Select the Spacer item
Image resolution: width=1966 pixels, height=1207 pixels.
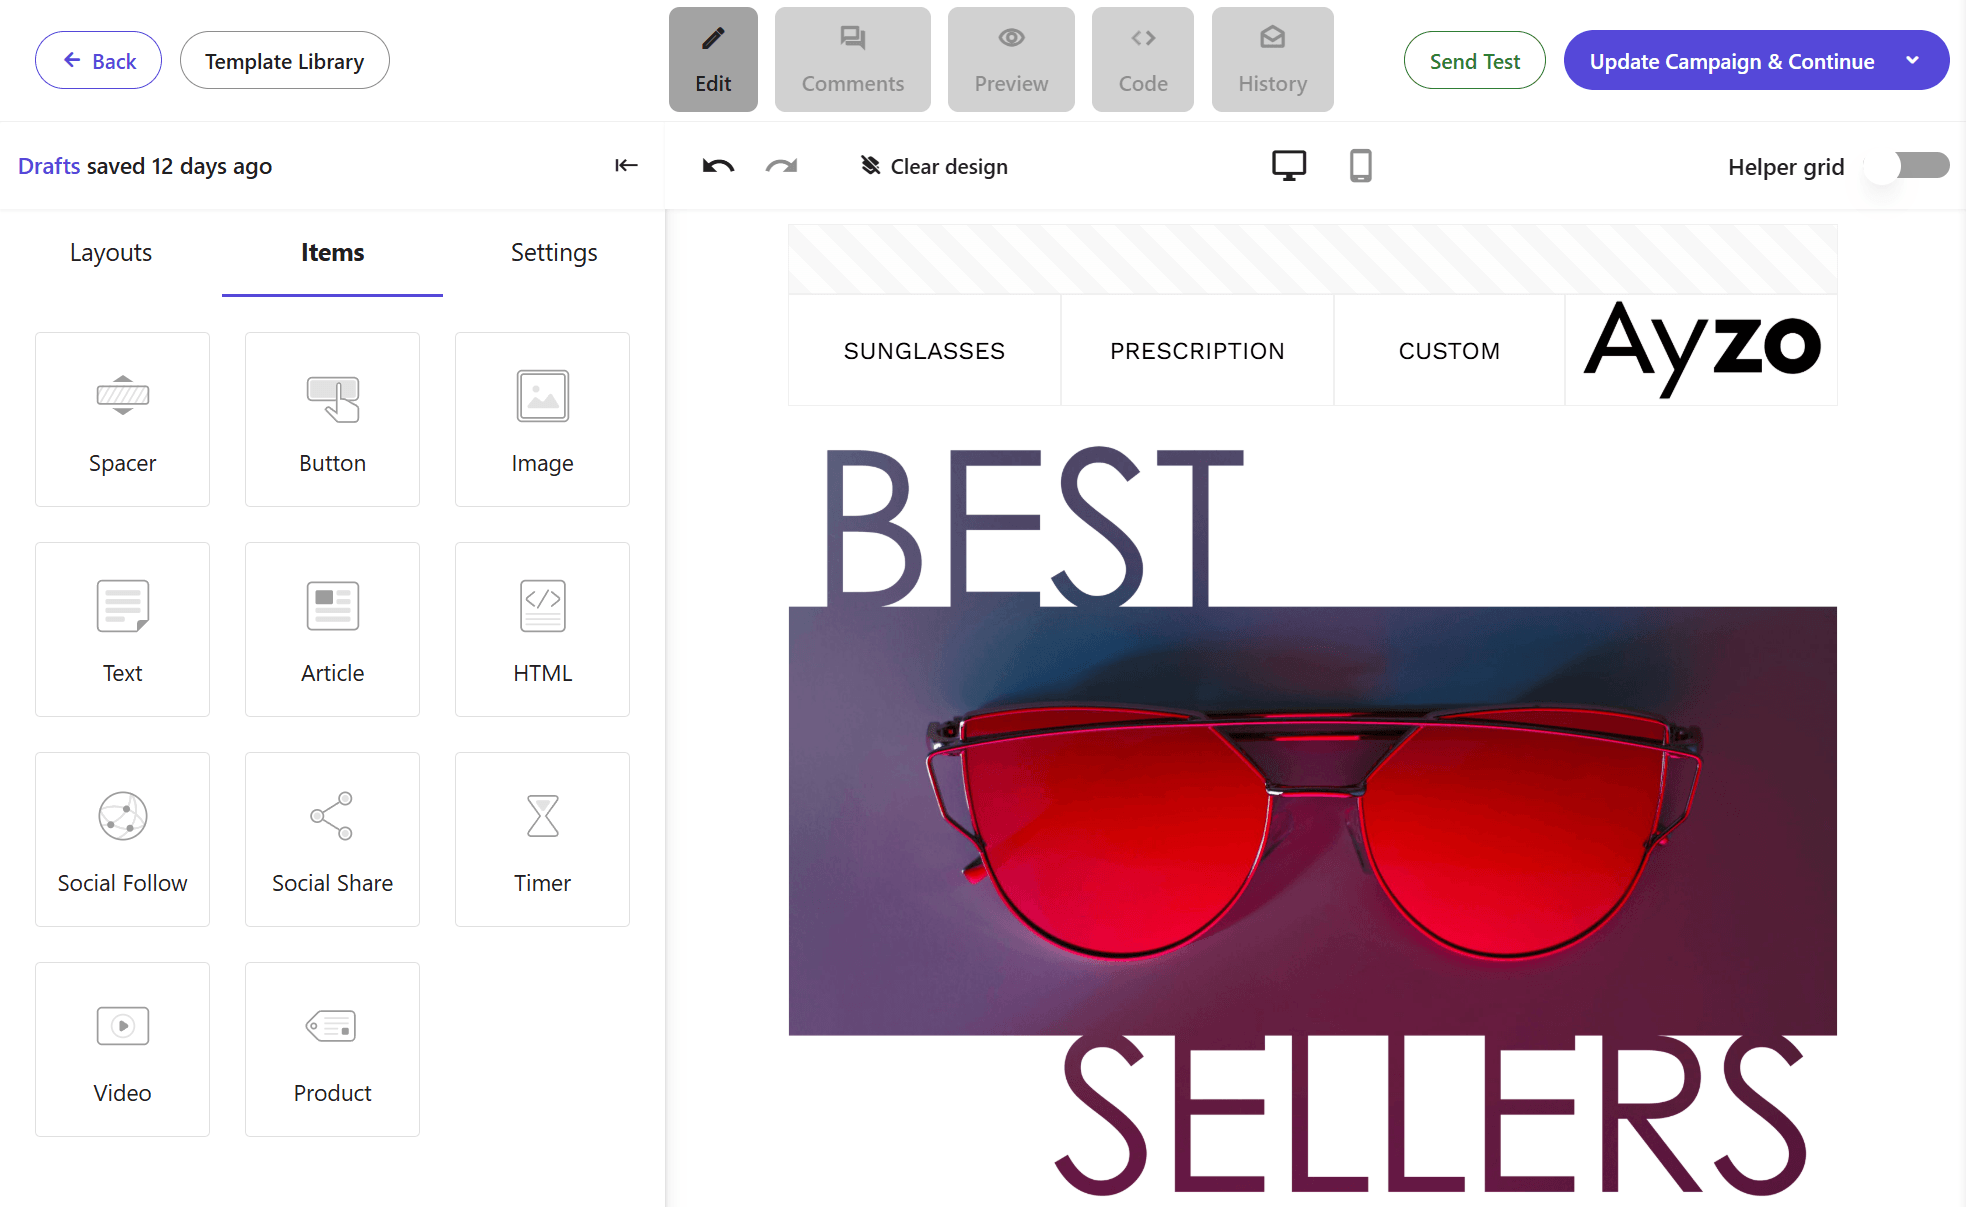pos(122,419)
